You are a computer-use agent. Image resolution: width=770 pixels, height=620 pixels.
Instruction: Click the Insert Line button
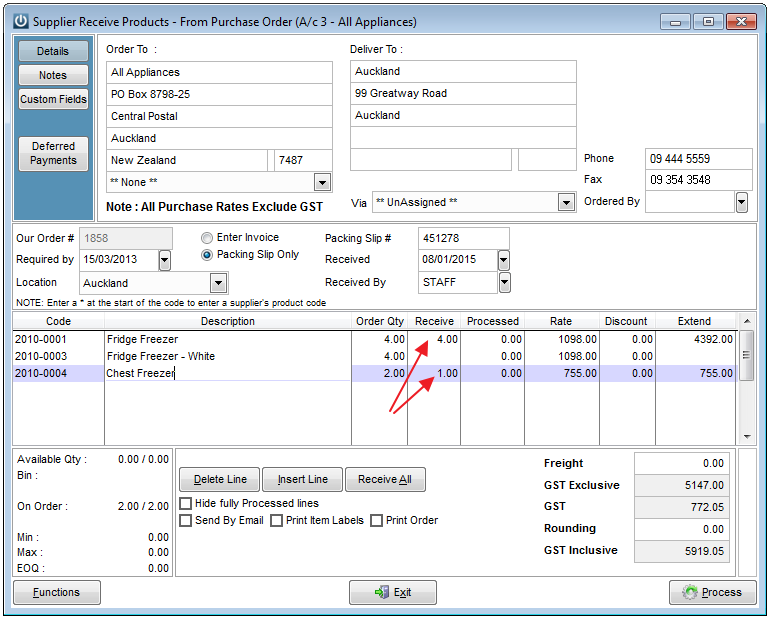point(302,480)
